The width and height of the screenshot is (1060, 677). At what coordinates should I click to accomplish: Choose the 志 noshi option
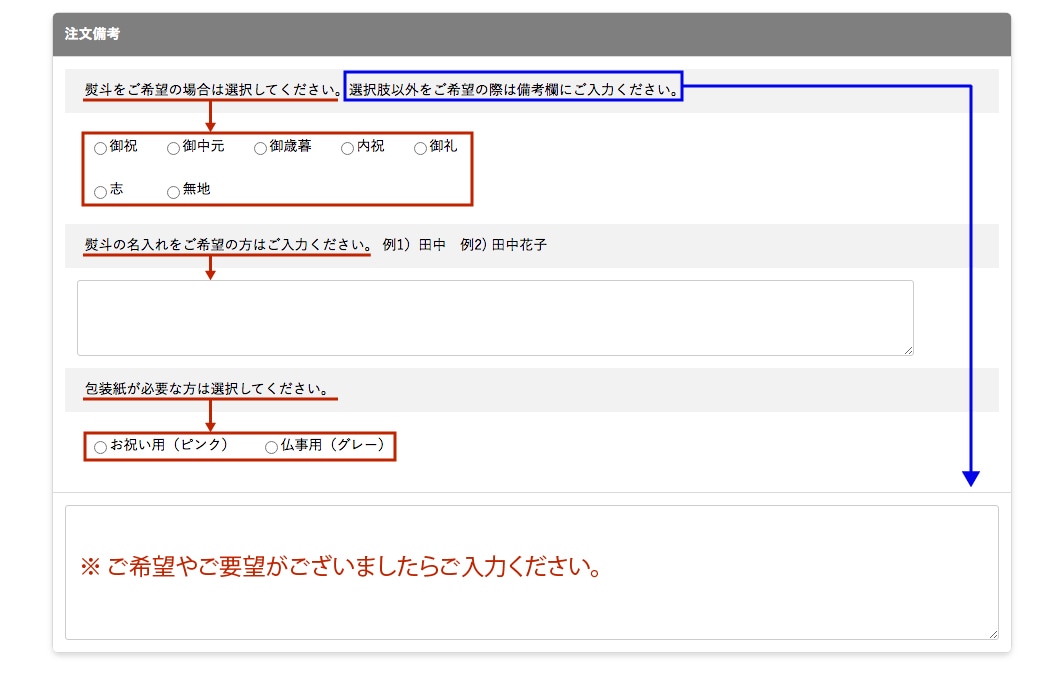(x=100, y=191)
